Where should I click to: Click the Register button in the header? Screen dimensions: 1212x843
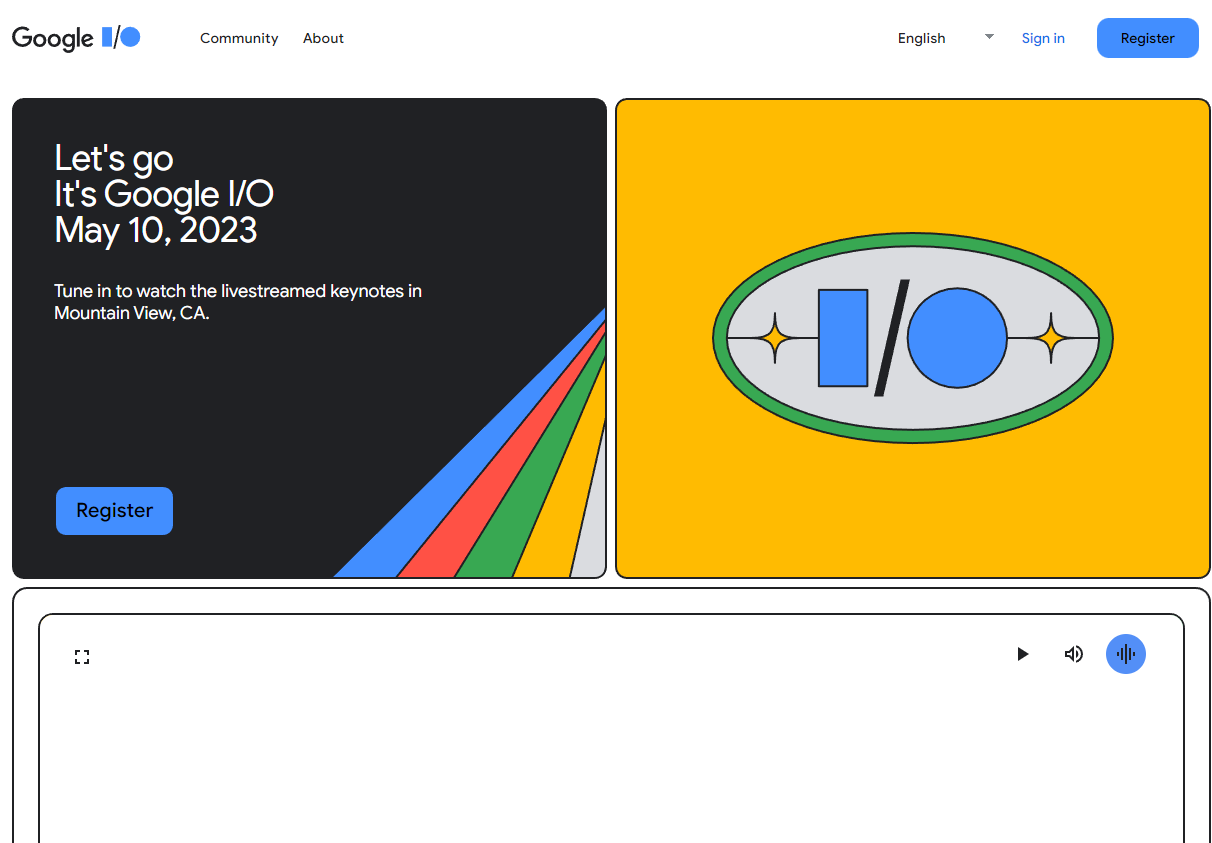point(1147,38)
